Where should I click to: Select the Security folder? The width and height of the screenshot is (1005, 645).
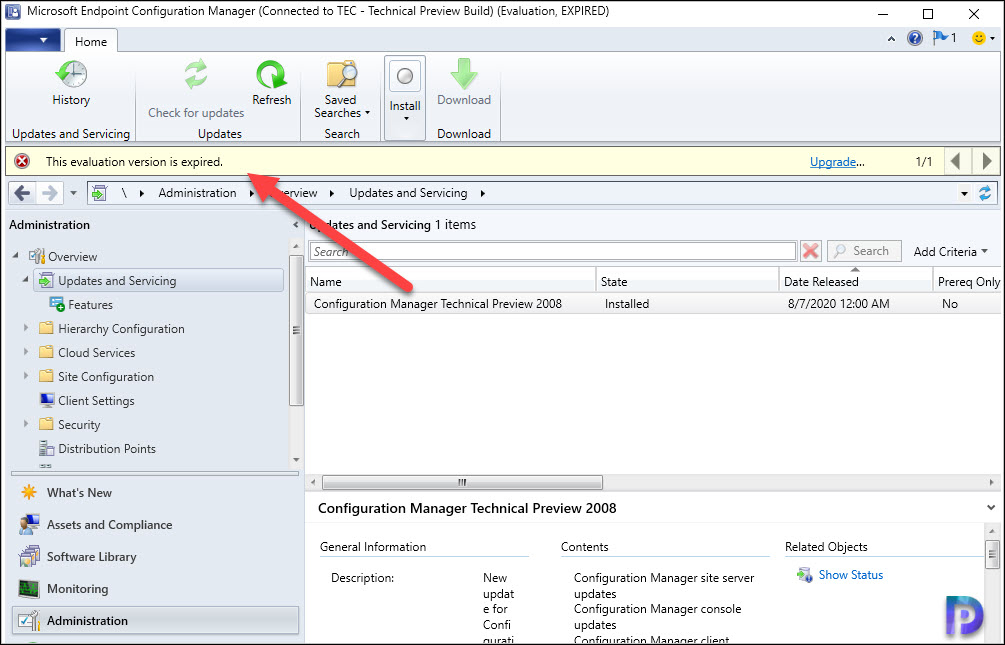[79, 424]
